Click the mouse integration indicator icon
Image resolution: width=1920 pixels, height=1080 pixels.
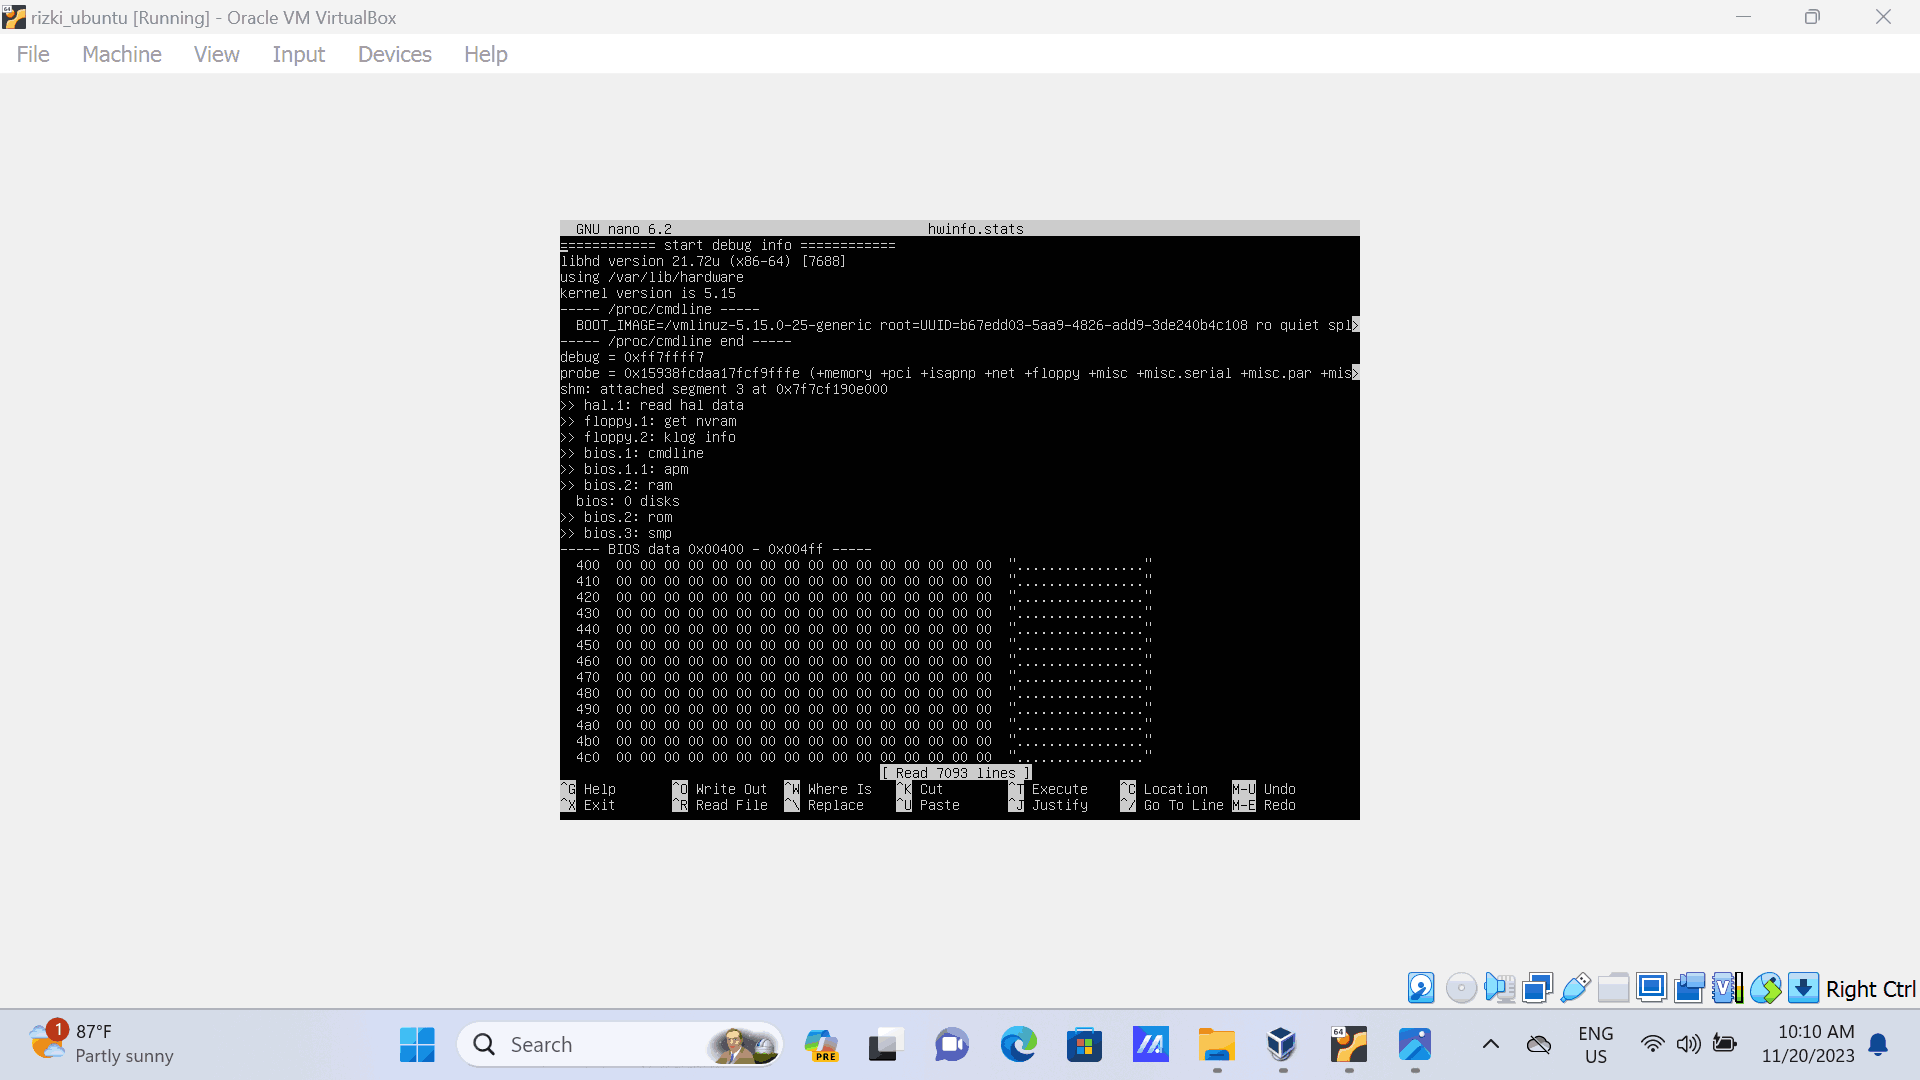(x=1765, y=988)
